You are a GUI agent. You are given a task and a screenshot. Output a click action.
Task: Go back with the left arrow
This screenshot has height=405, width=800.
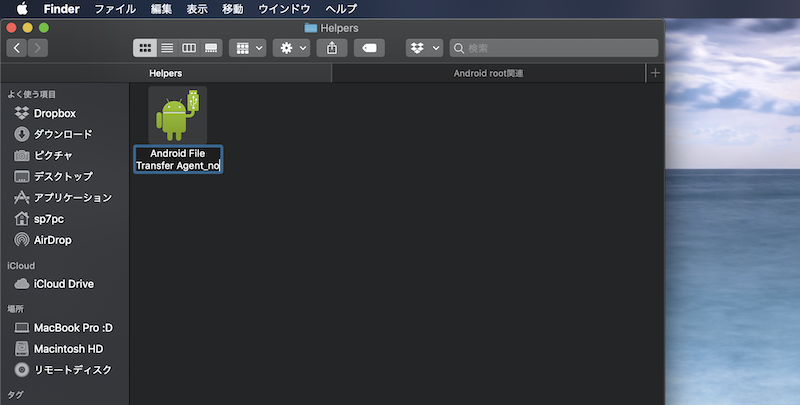[17, 48]
